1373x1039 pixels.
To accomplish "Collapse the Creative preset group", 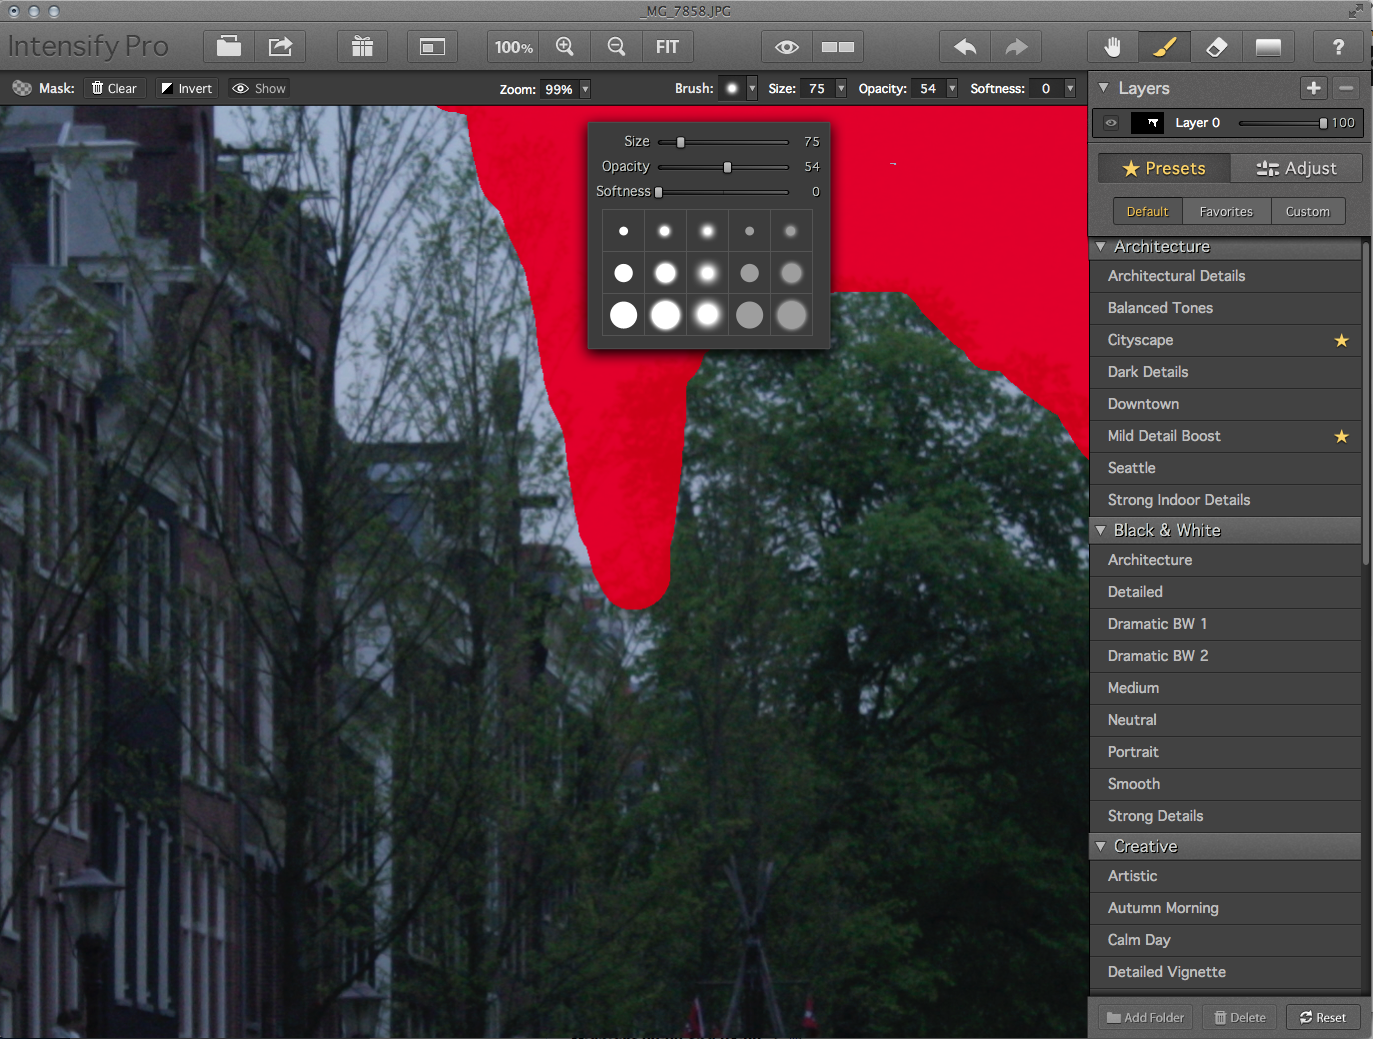I will pyautogui.click(x=1101, y=847).
